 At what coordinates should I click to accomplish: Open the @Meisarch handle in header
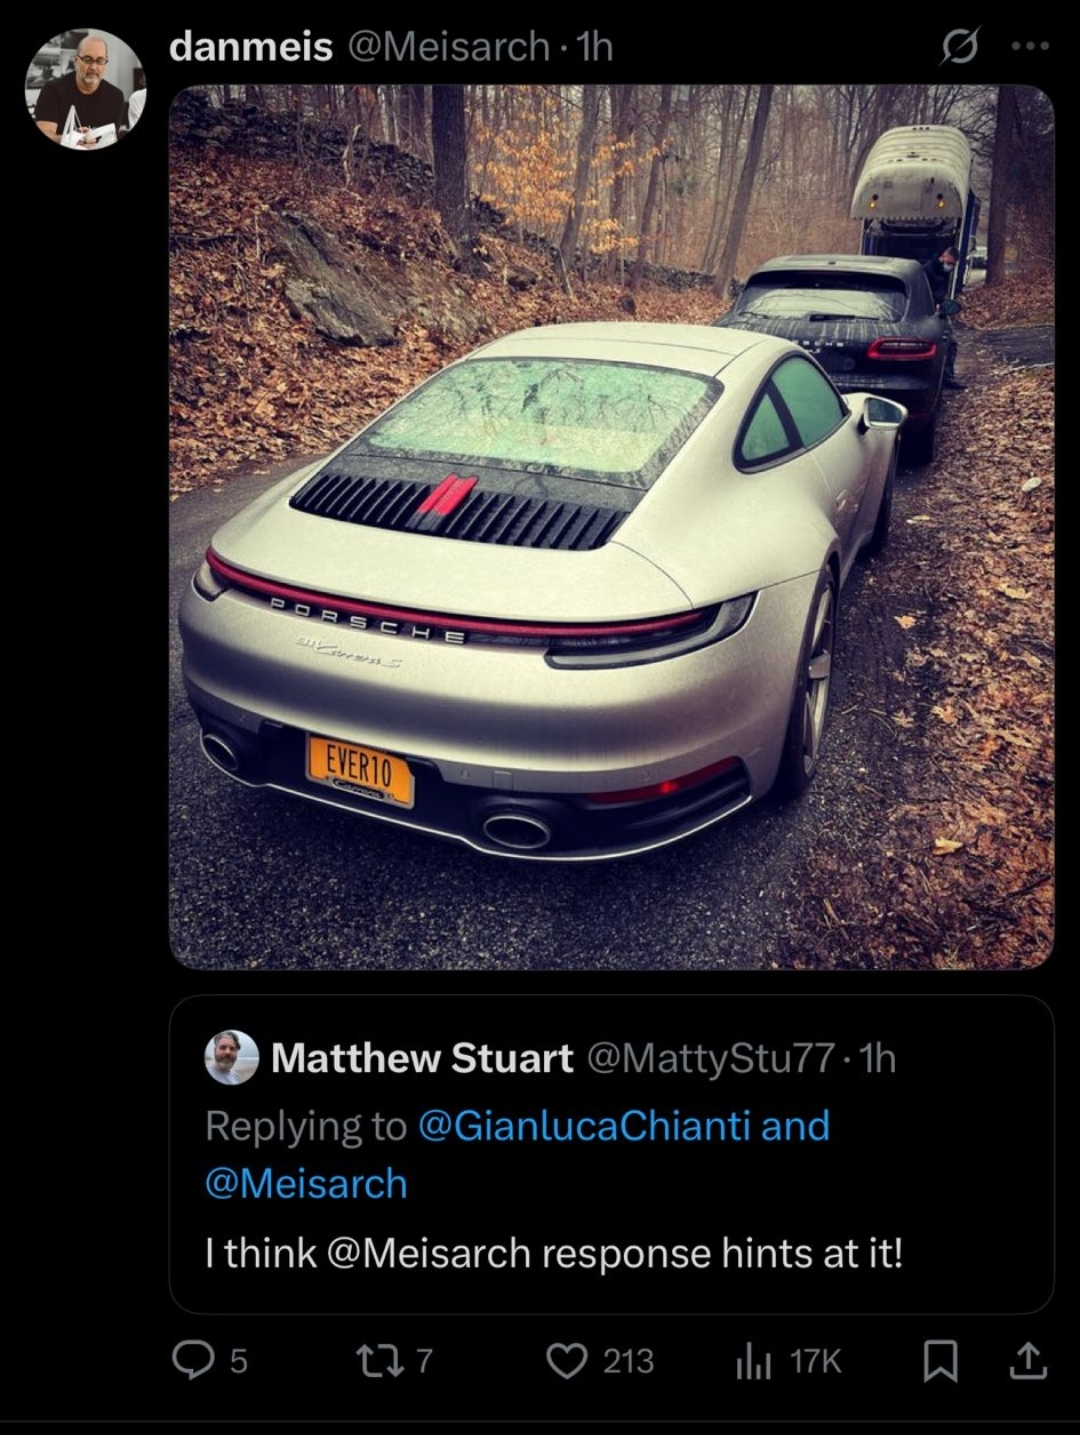pos(447,46)
